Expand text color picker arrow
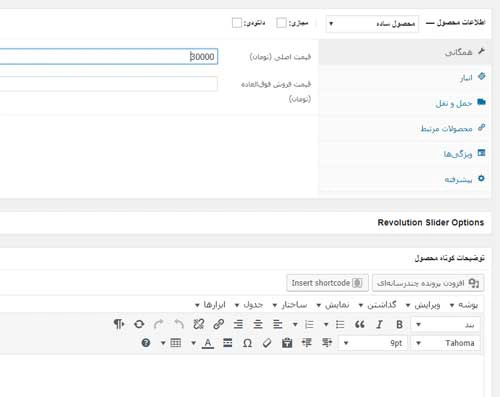 [193, 343]
